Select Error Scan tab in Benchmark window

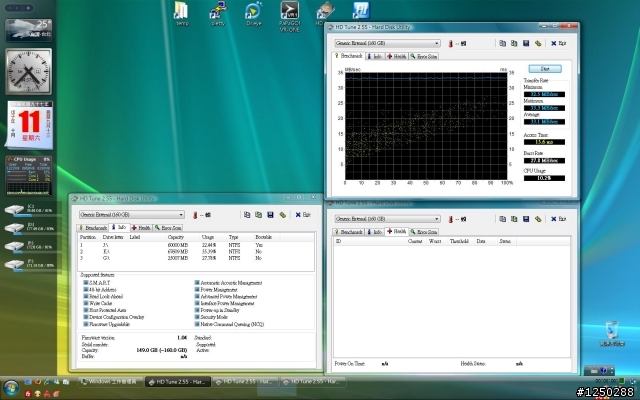(x=424, y=56)
